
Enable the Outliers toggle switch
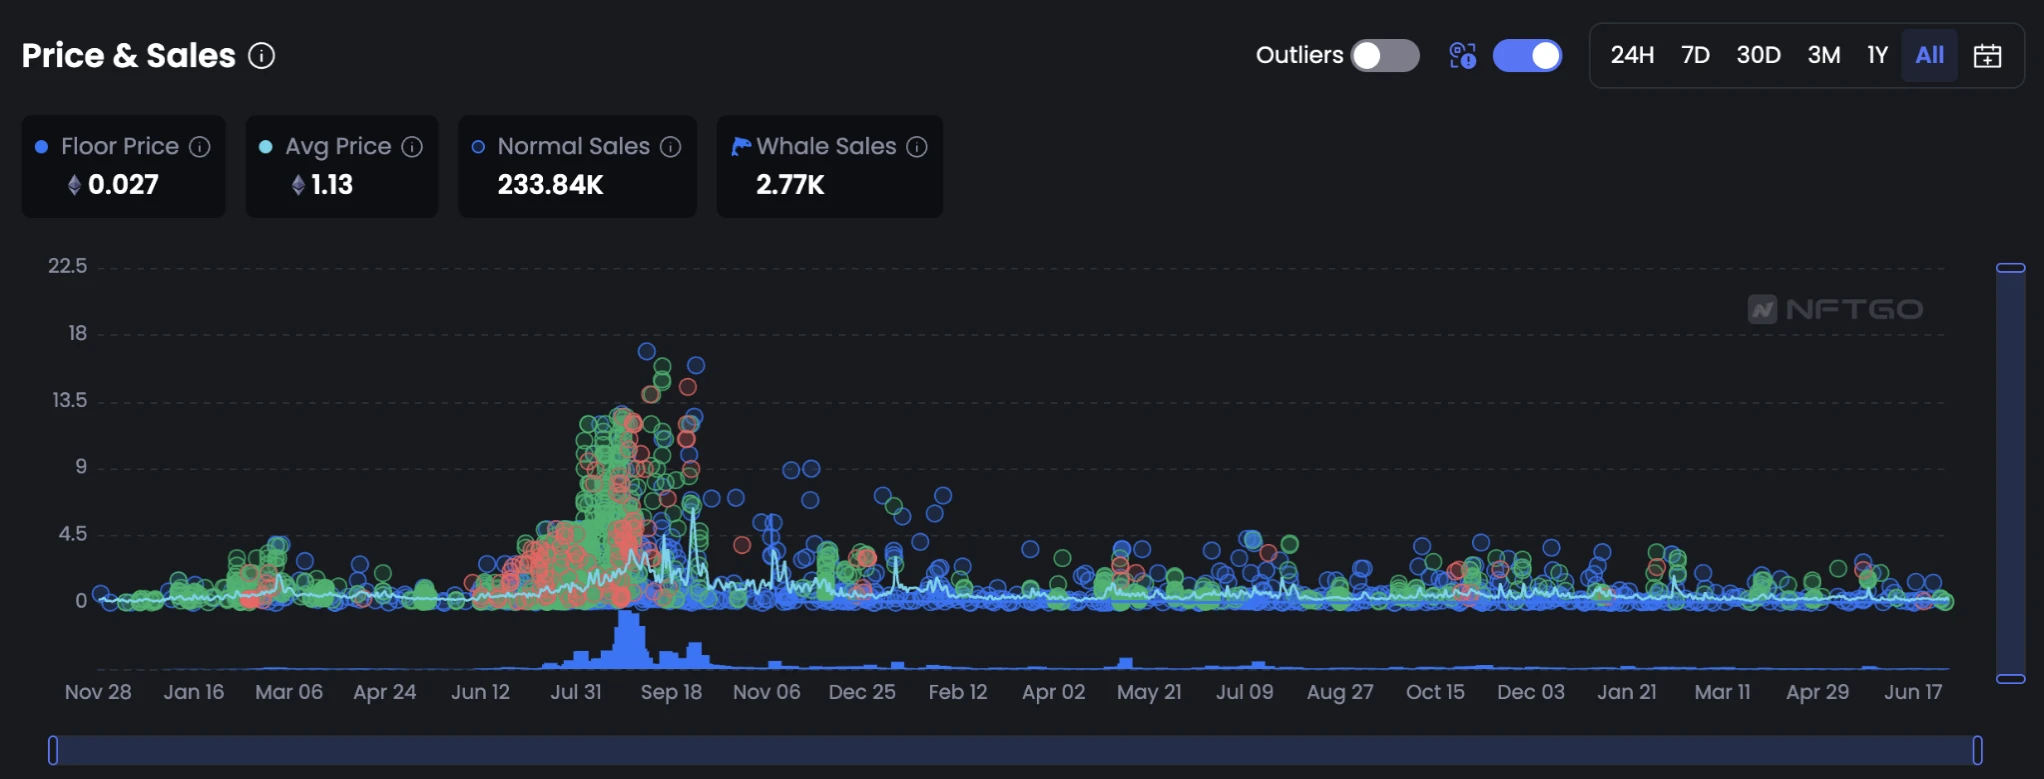(x=1384, y=56)
